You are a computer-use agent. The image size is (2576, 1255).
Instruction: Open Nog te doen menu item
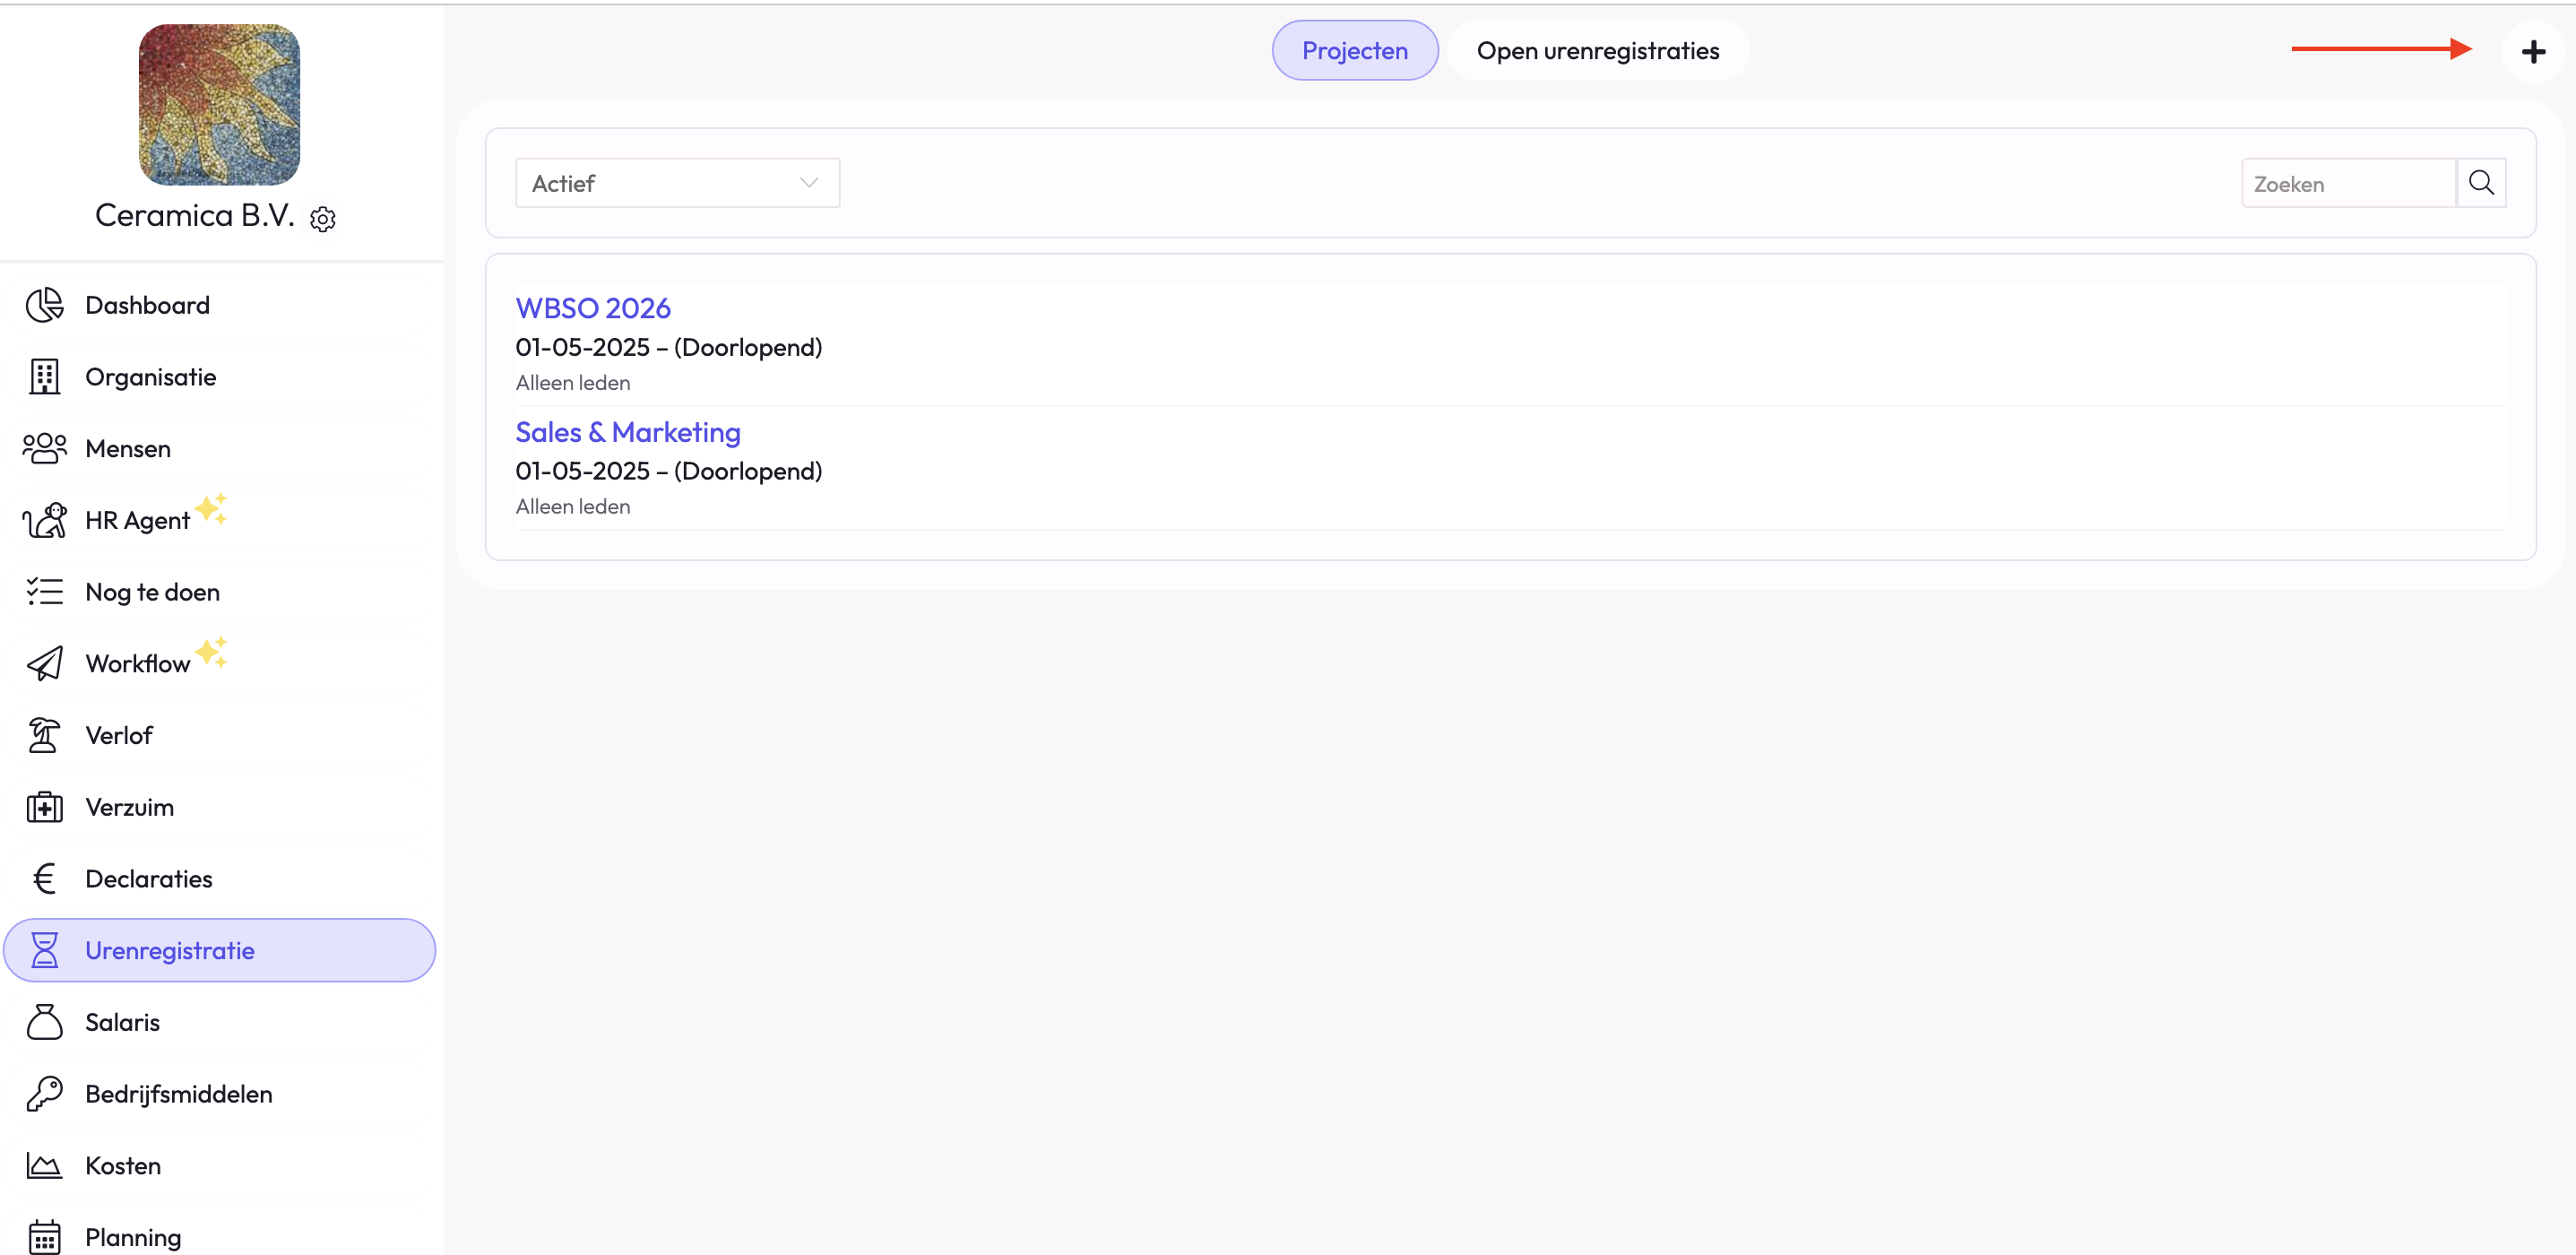click(x=152, y=592)
